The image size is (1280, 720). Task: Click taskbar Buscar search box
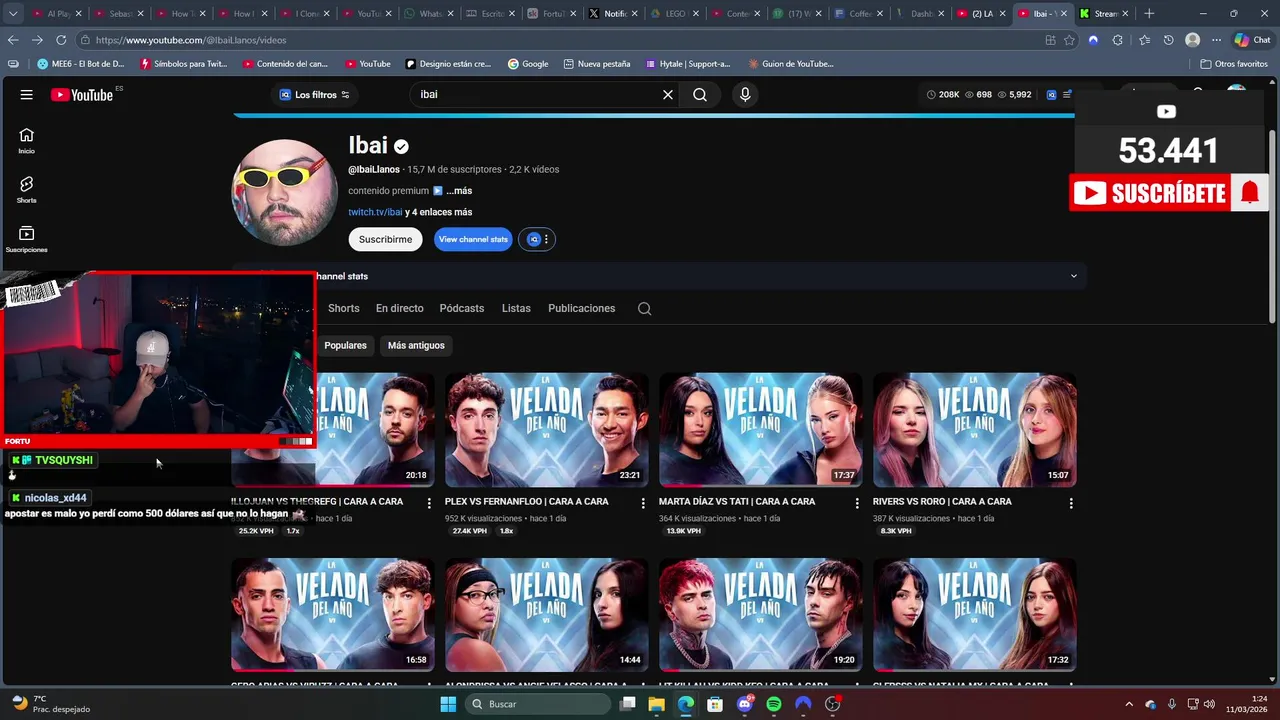point(539,704)
